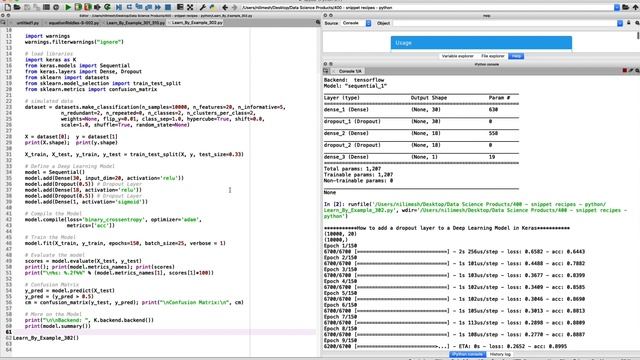Switch to the IPython console tab
This screenshot has width=640, height=360.
(467, 354)
